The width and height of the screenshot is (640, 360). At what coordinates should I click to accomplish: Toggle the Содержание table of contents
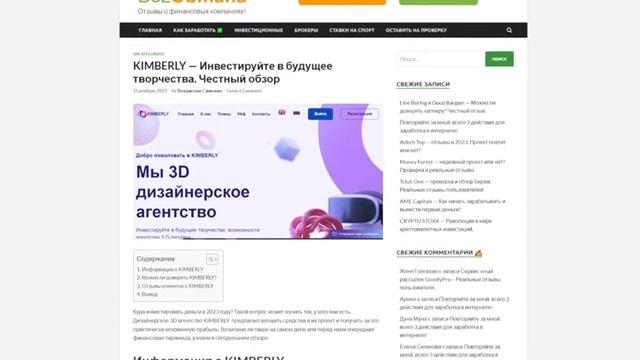pyautogui.click(x=212, y=259)
